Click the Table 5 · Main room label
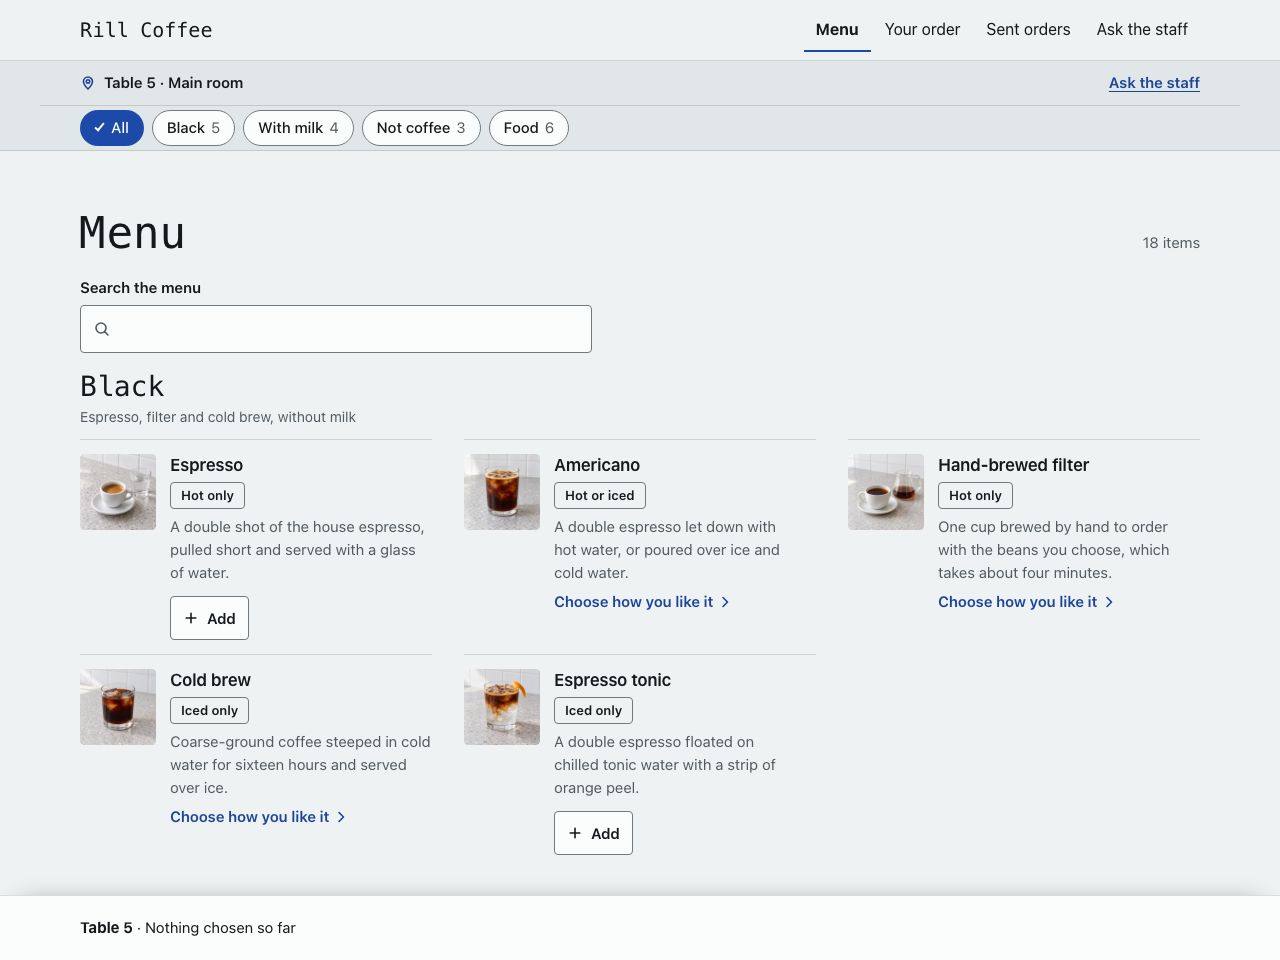 coord(173,83)
